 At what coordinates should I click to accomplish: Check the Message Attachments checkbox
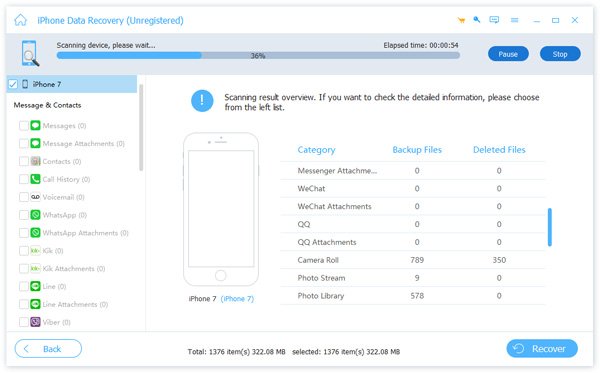[24, 143]
